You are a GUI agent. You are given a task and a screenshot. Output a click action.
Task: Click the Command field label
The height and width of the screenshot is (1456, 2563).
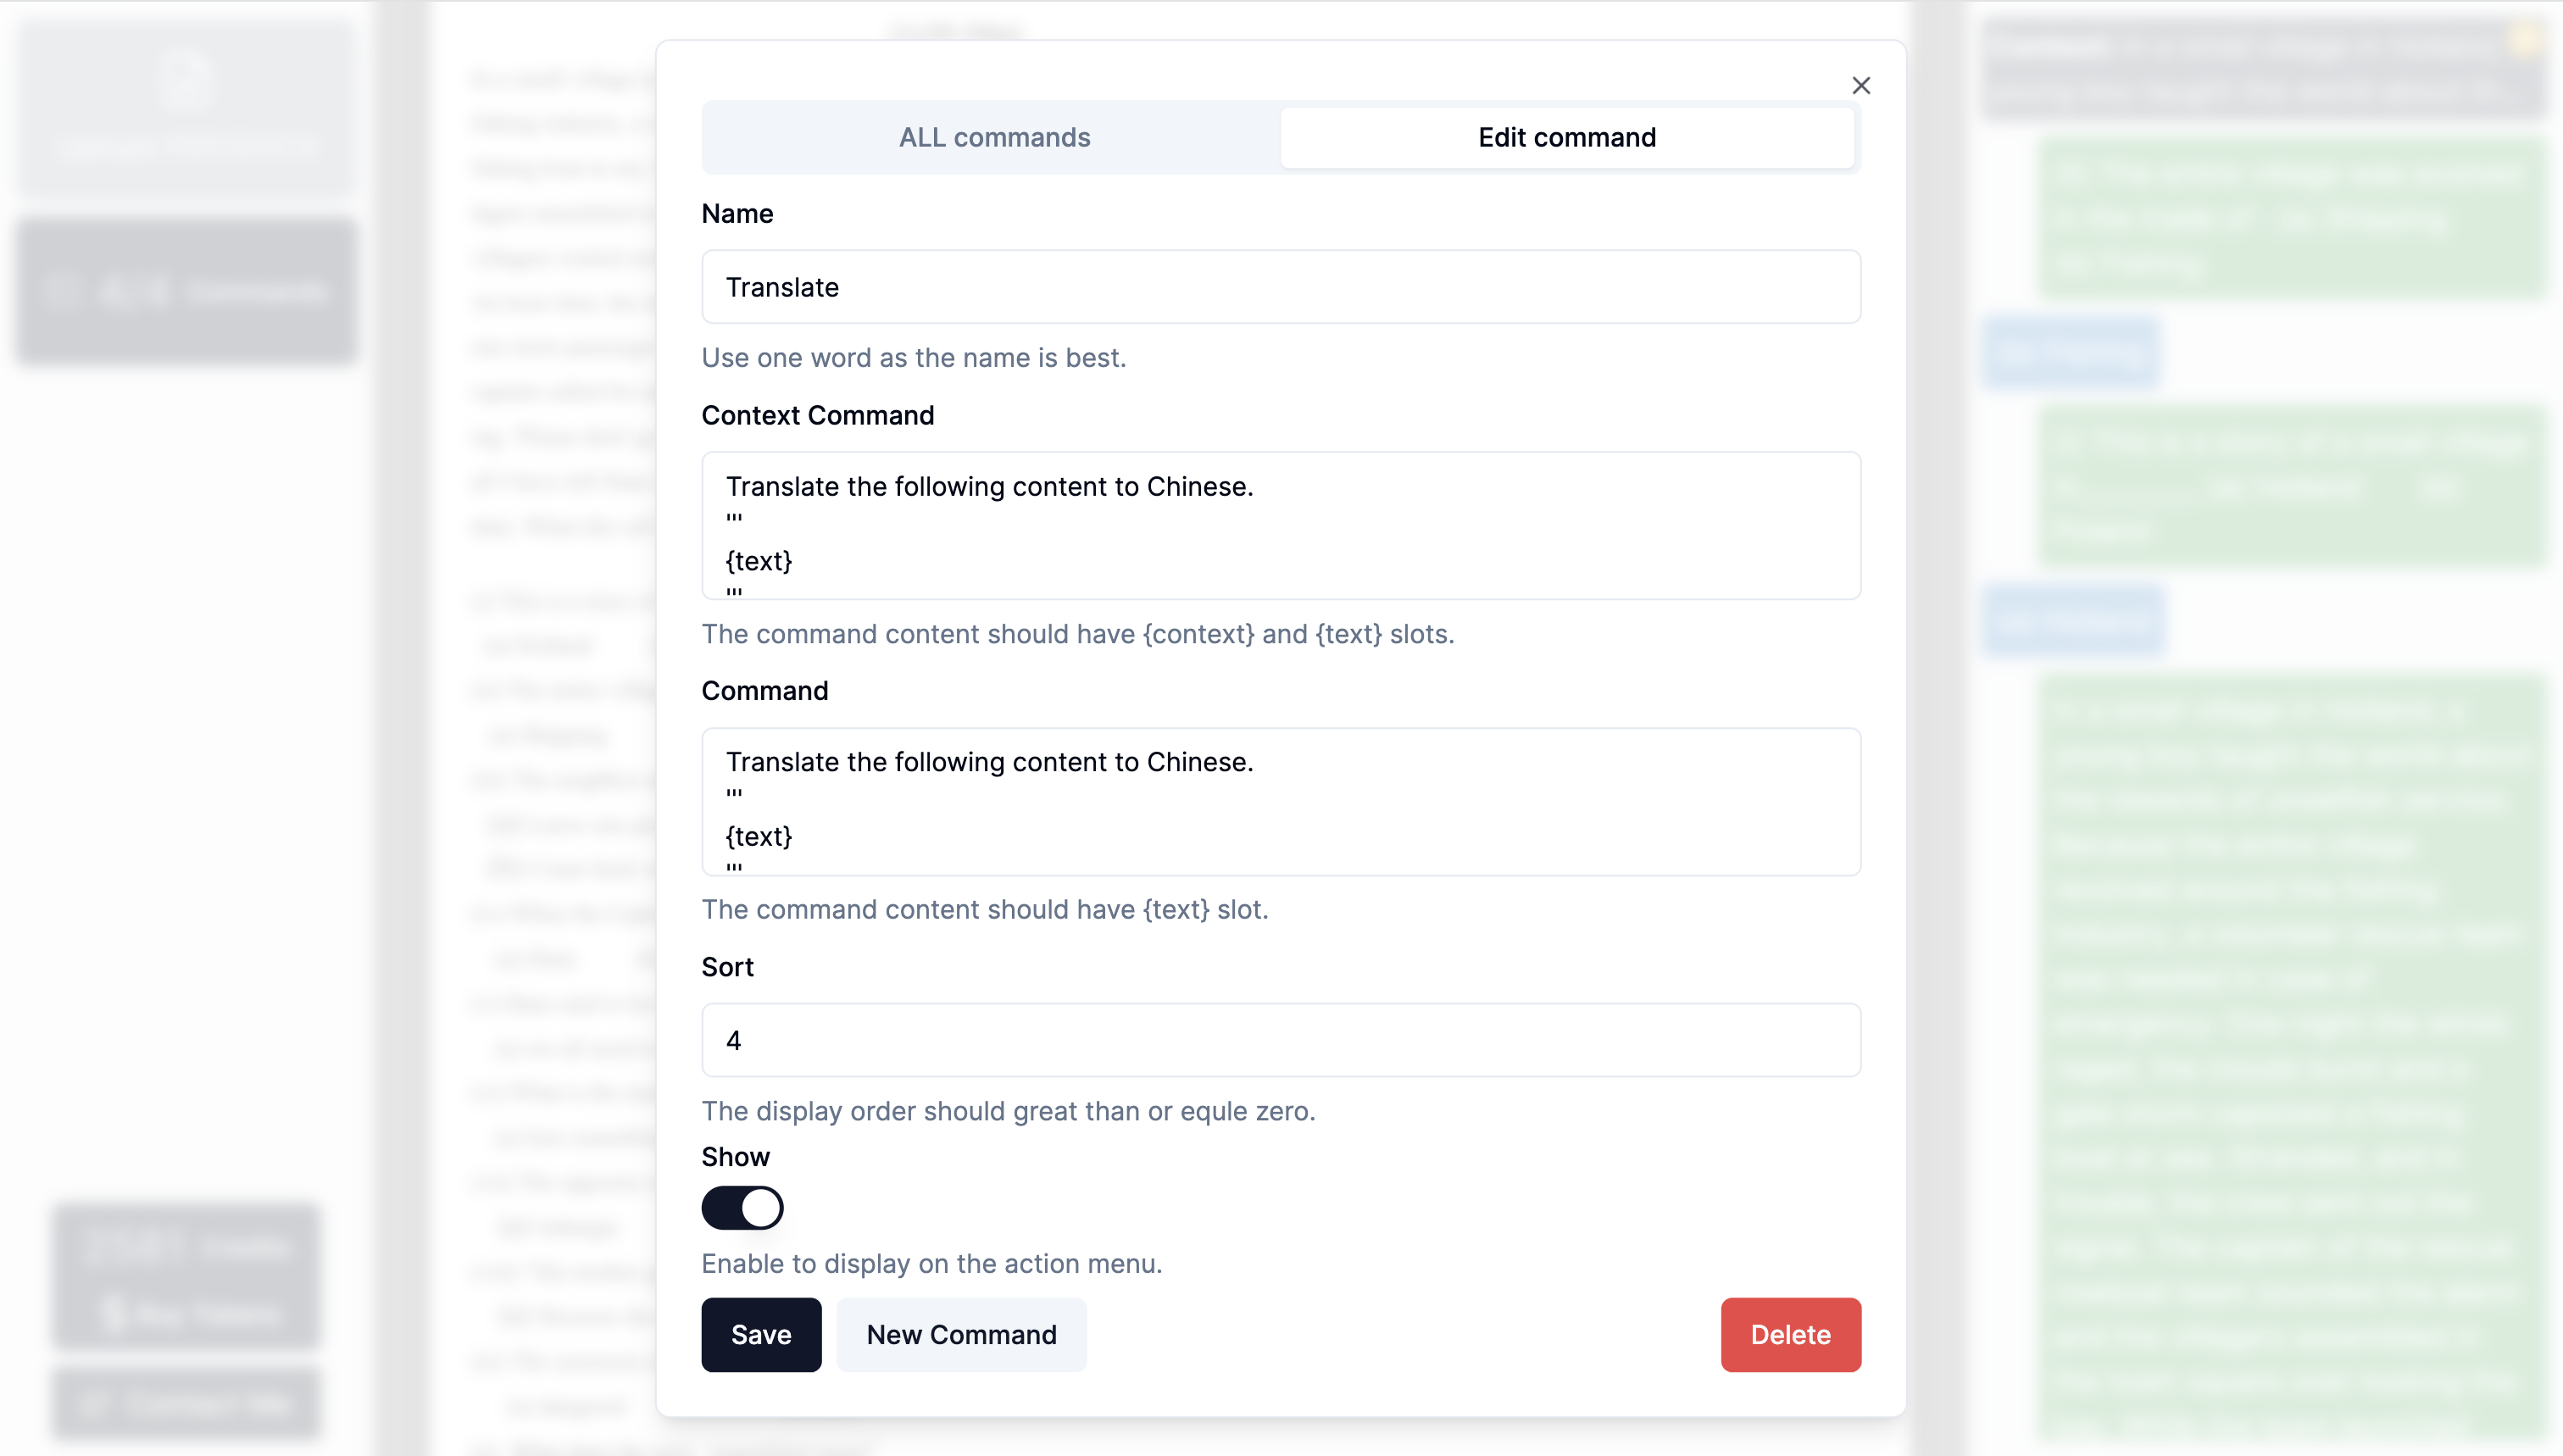tap(764, 691)
